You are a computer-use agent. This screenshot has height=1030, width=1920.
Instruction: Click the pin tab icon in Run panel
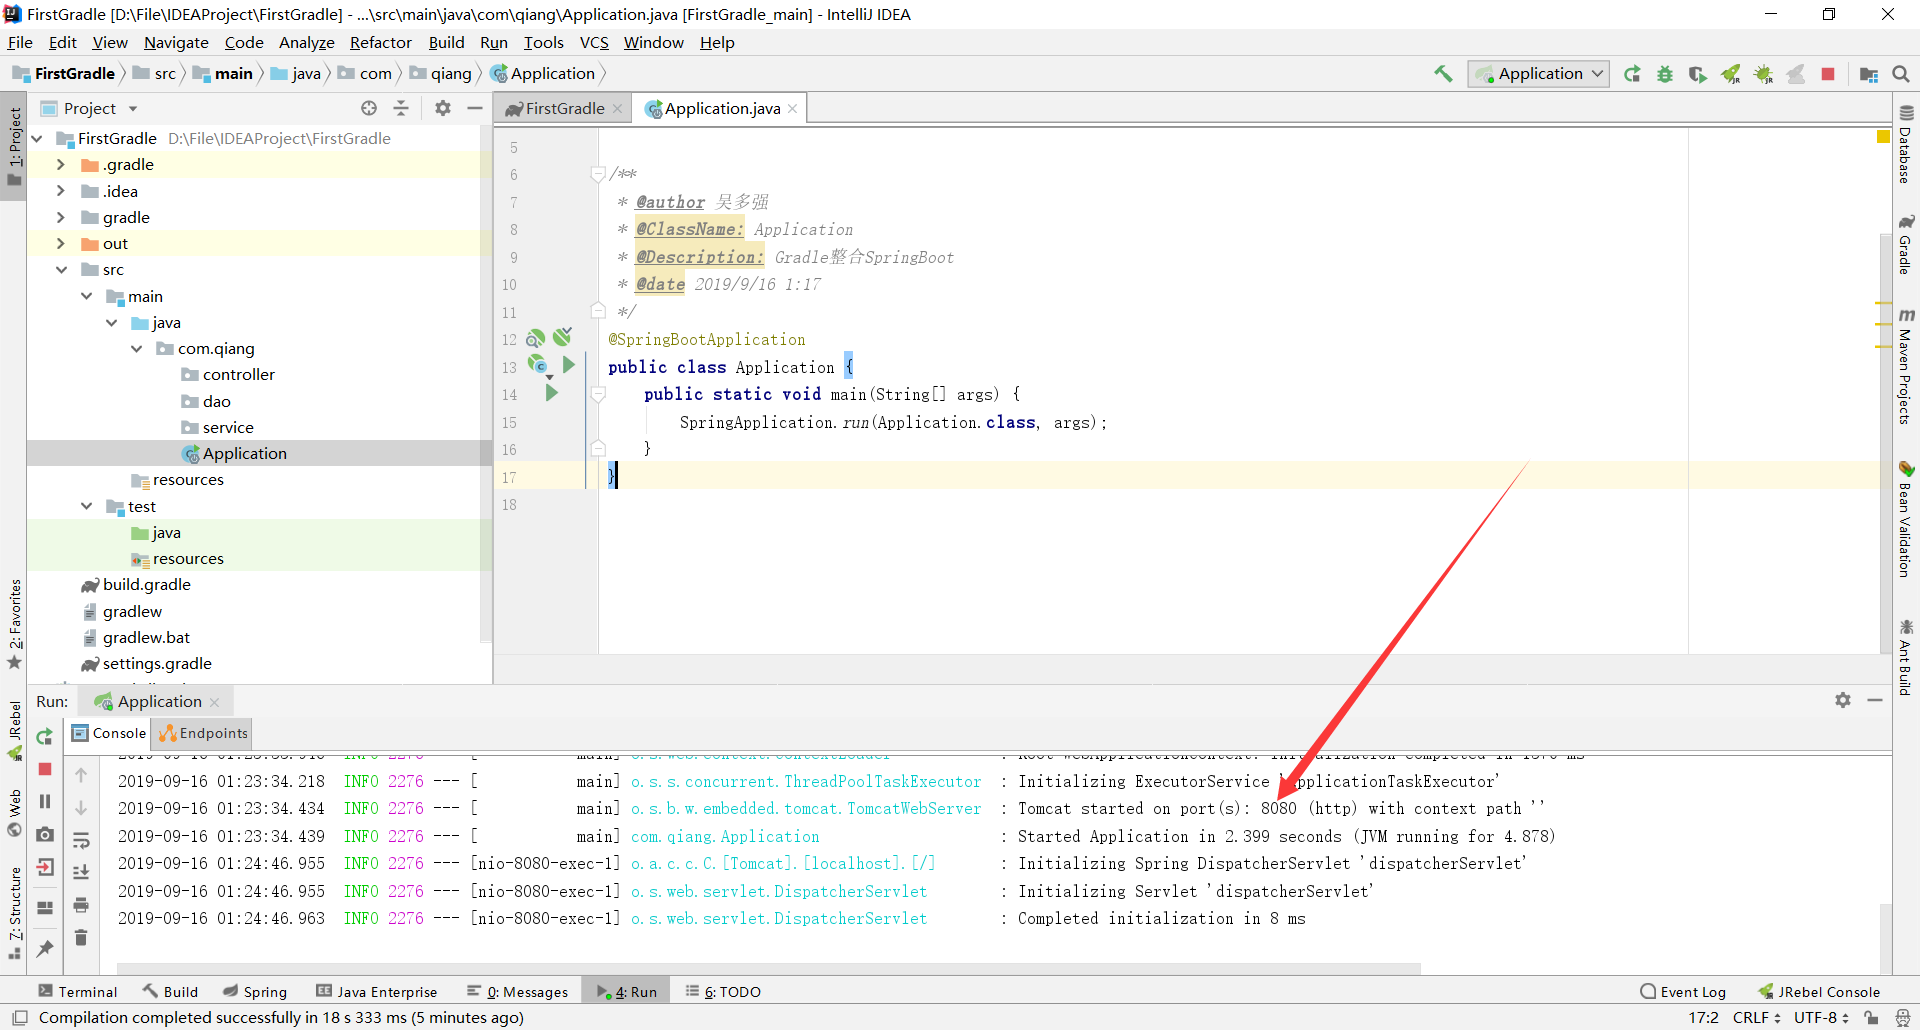[x=45, y=948]
